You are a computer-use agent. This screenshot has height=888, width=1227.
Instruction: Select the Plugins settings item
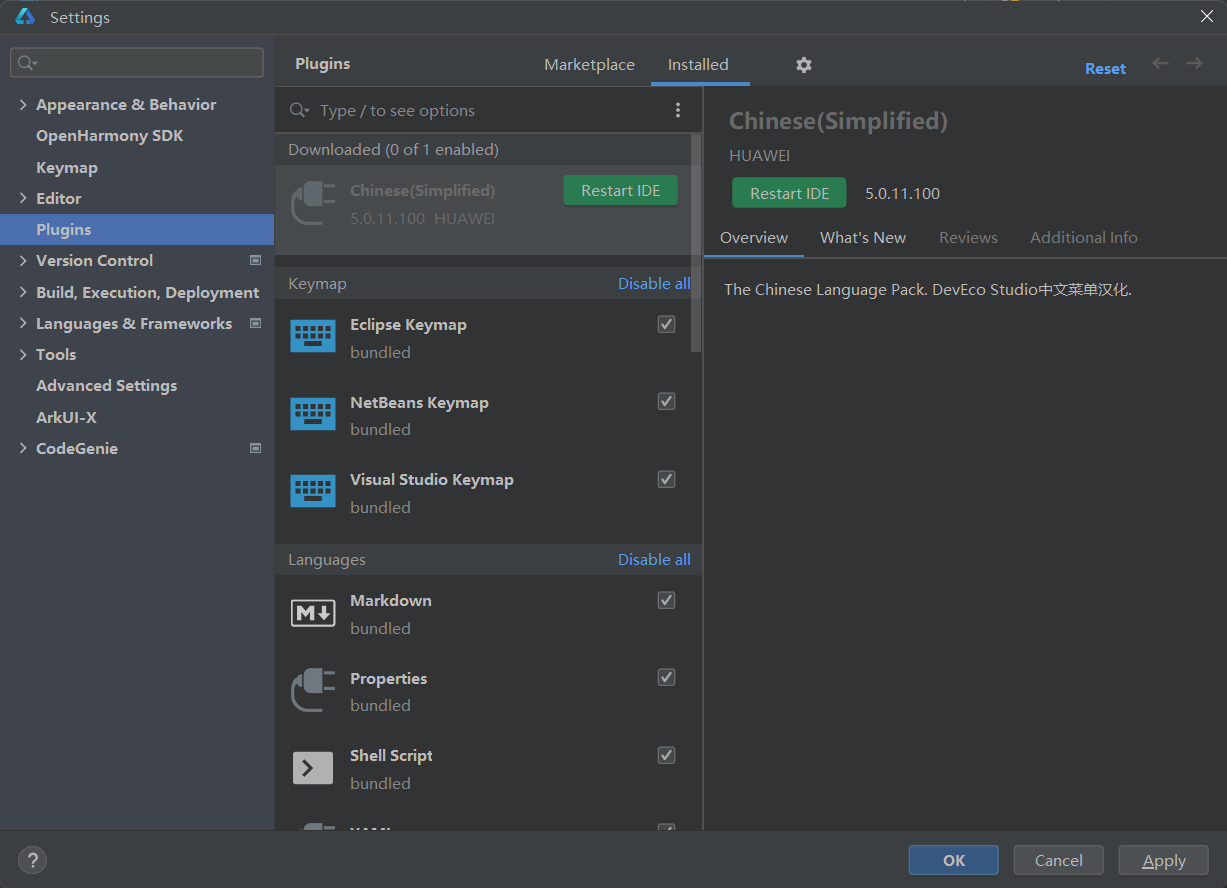(137, 229)
